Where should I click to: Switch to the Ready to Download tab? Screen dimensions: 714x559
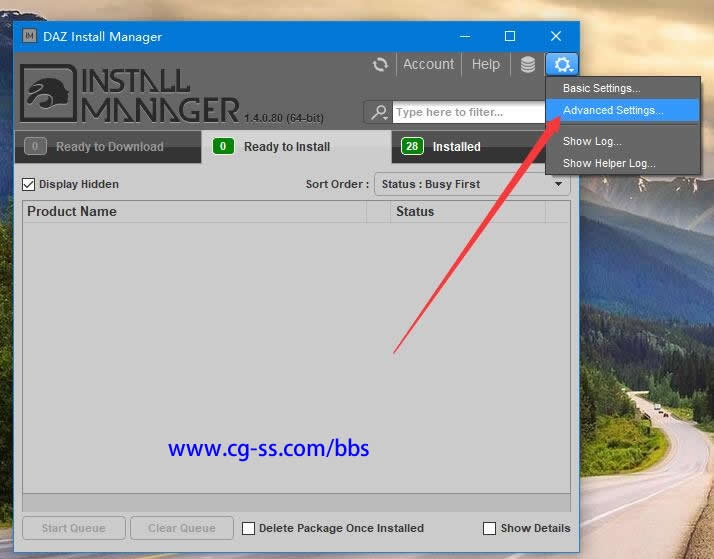[108, 147]
